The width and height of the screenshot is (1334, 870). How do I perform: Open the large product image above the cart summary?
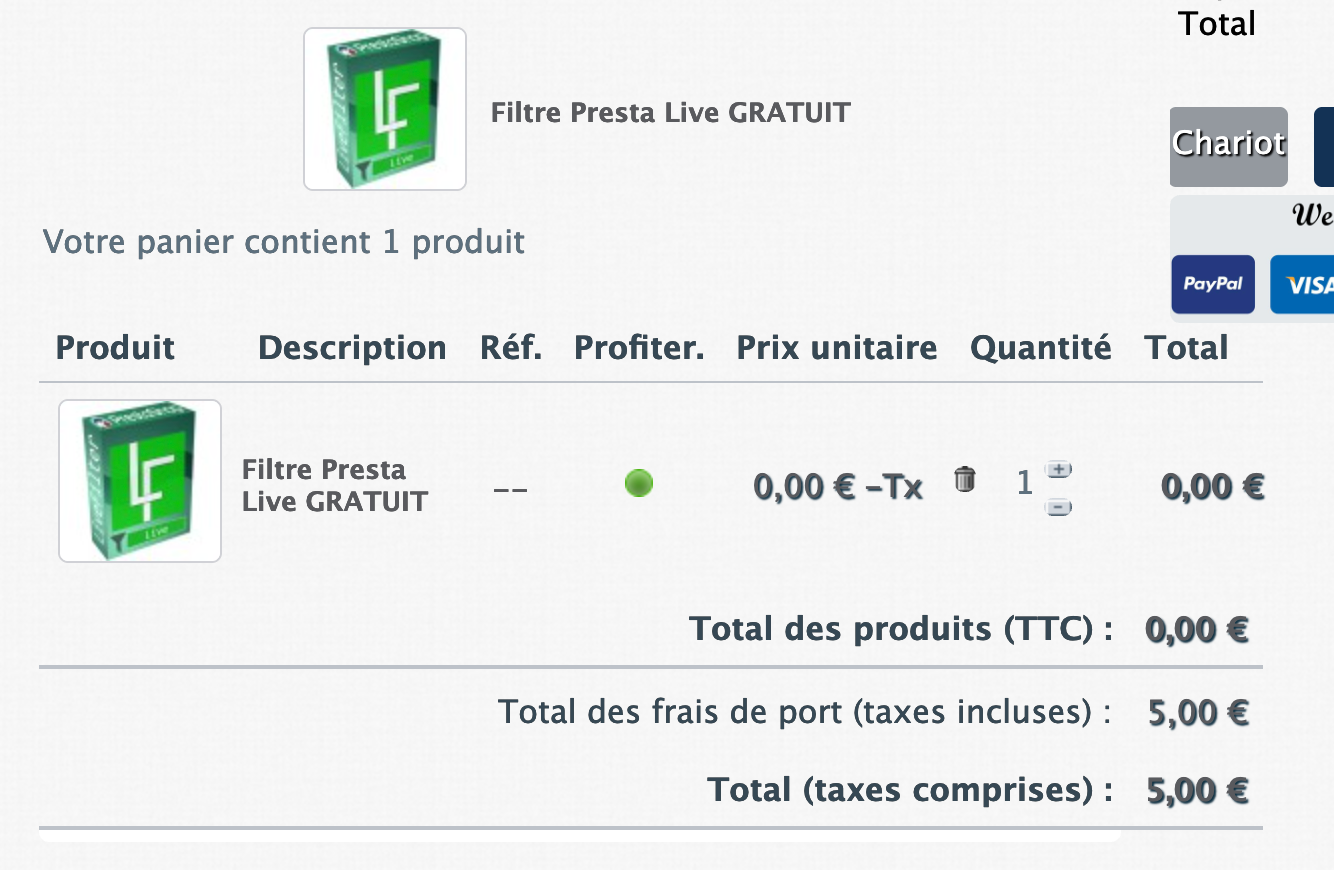click(x=385, y=109)
